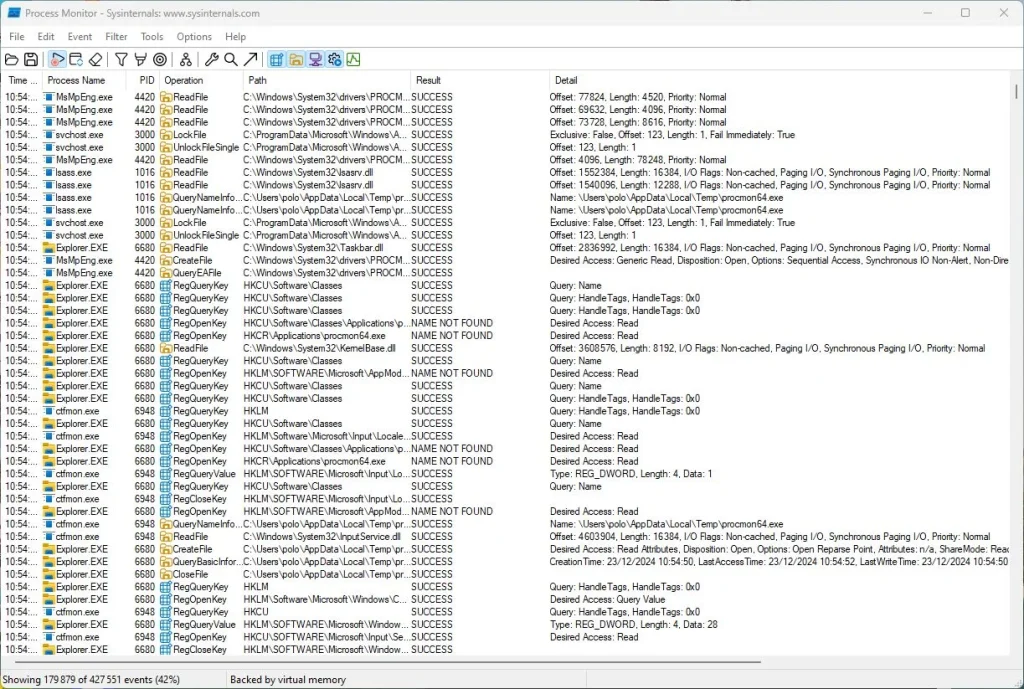Click the 'Type: REG_DWORD, Length: 4, Data: 28' detail
Screen dimensions: 1024x689
[633, 624]
